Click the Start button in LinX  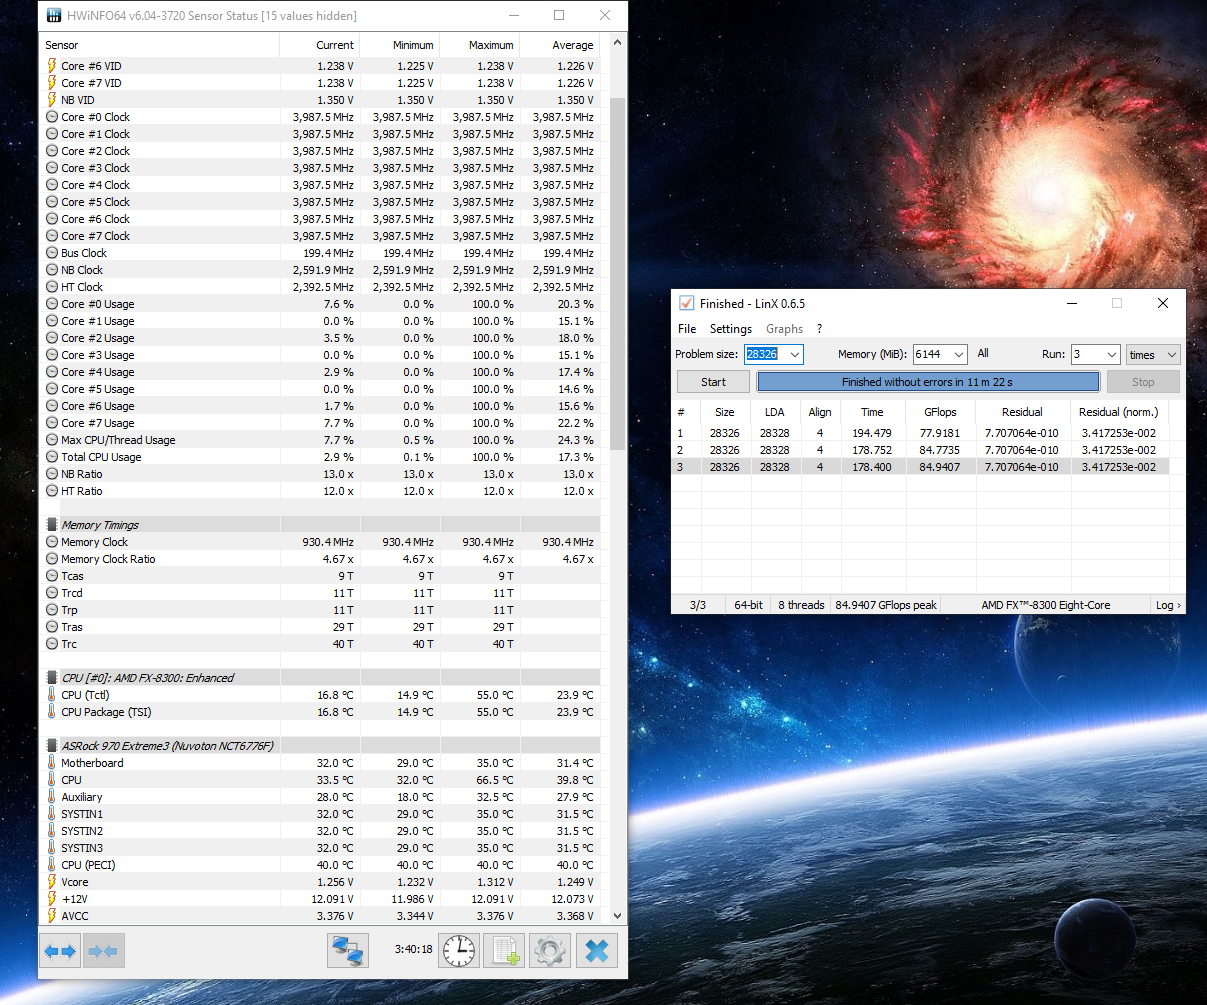click(713, 382)
